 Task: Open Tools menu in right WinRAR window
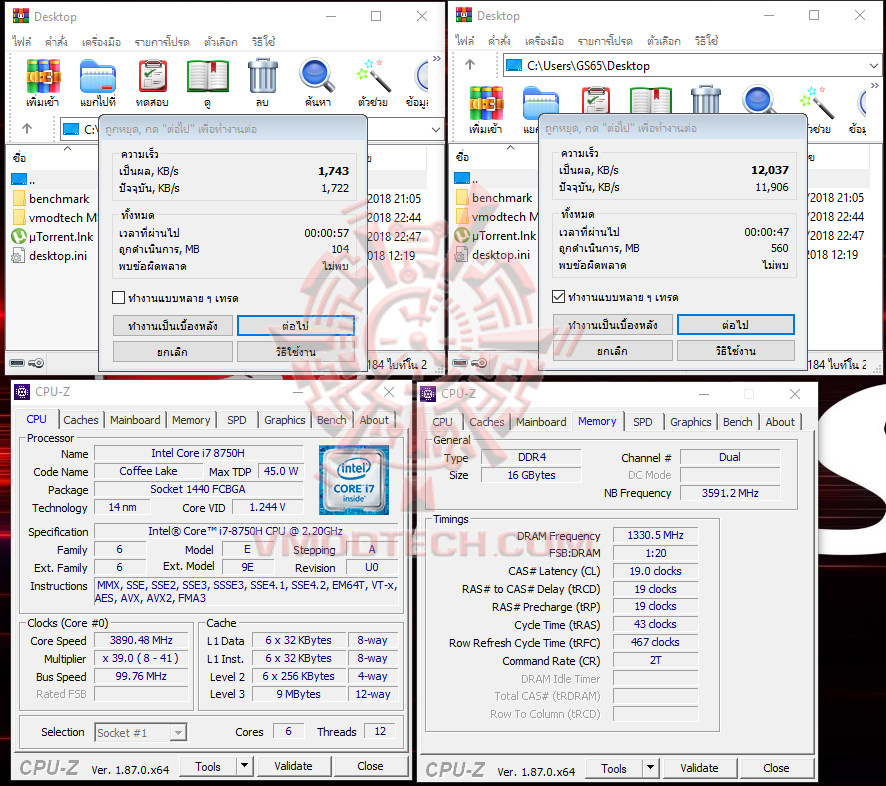pyautogui.click(x=544, y=41)
